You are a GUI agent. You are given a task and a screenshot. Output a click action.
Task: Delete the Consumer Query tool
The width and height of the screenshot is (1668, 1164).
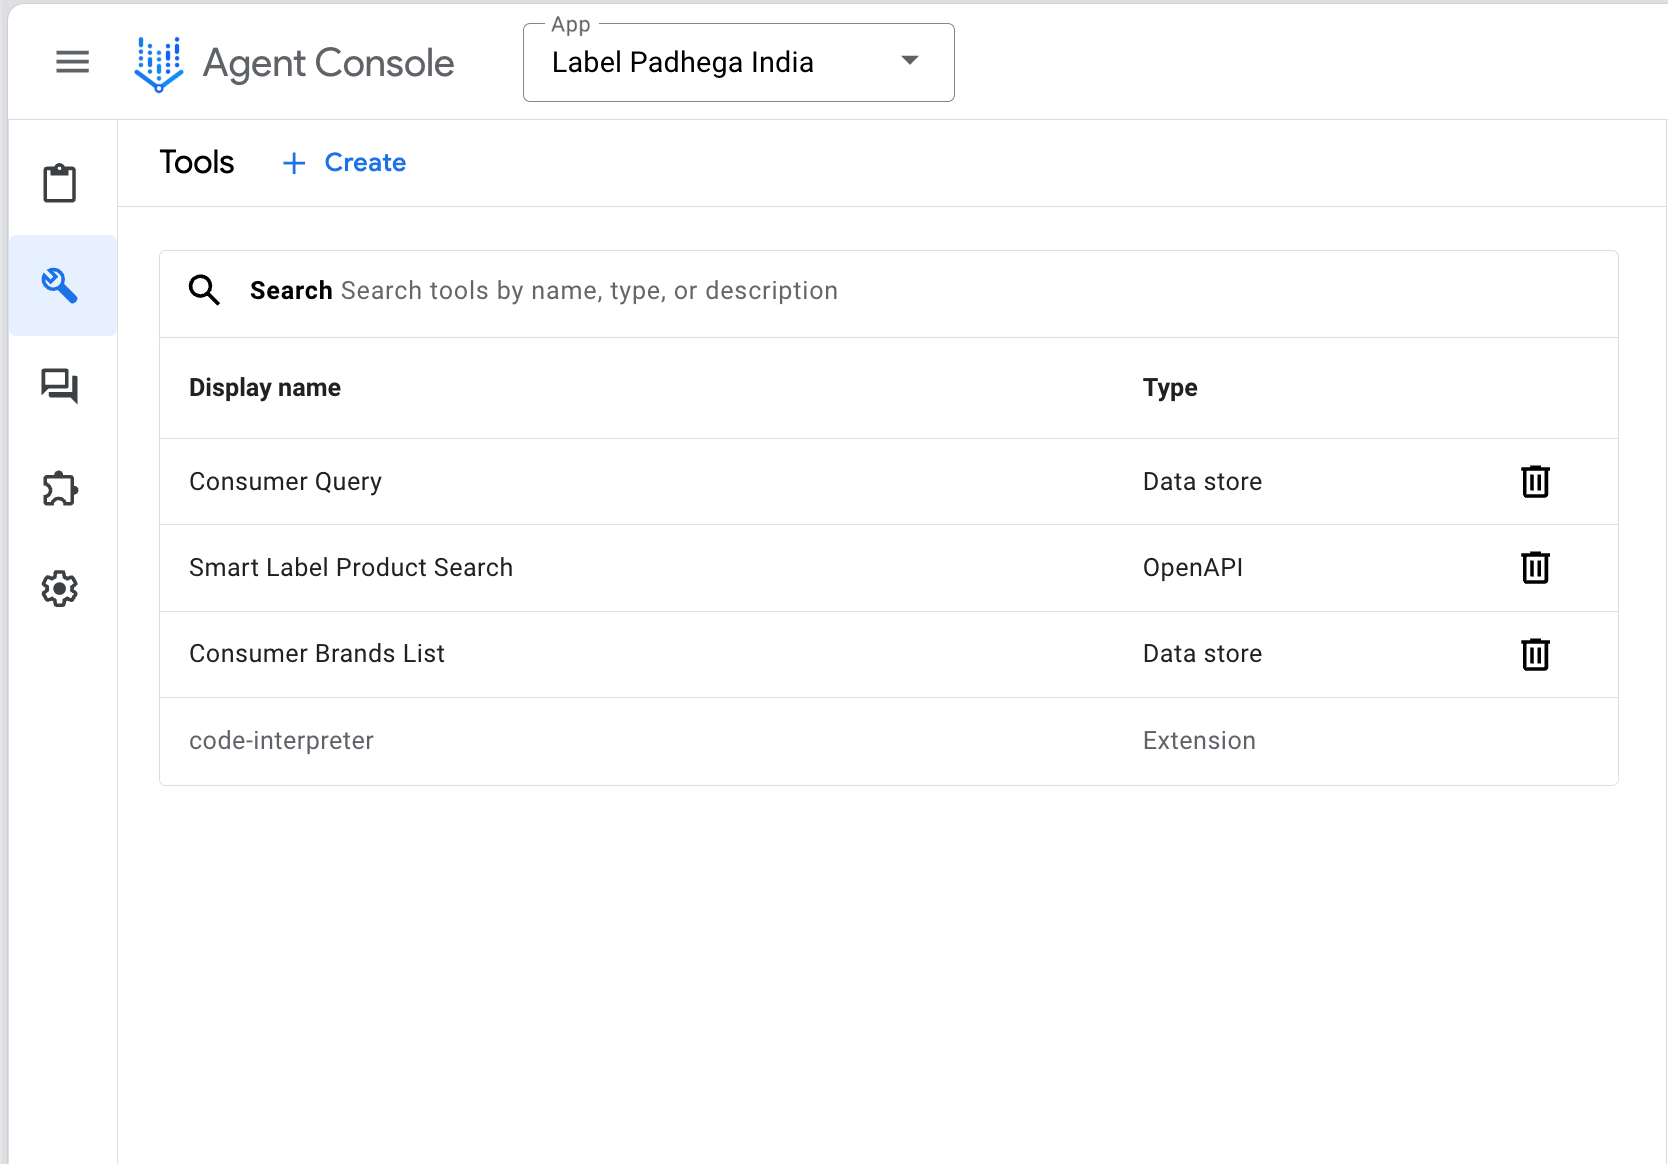(x=1535, y=482)
